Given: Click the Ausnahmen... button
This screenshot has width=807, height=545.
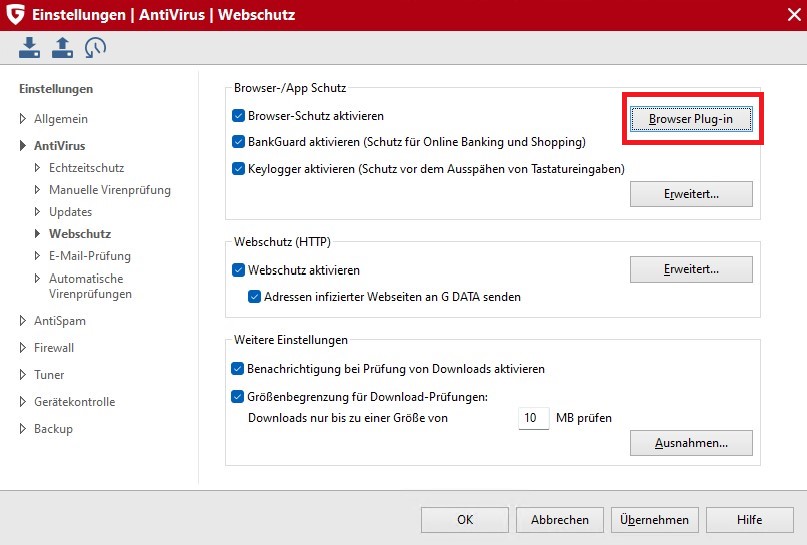Looking at the screenshot, I should pyautogui.click(x=691, y=442).
